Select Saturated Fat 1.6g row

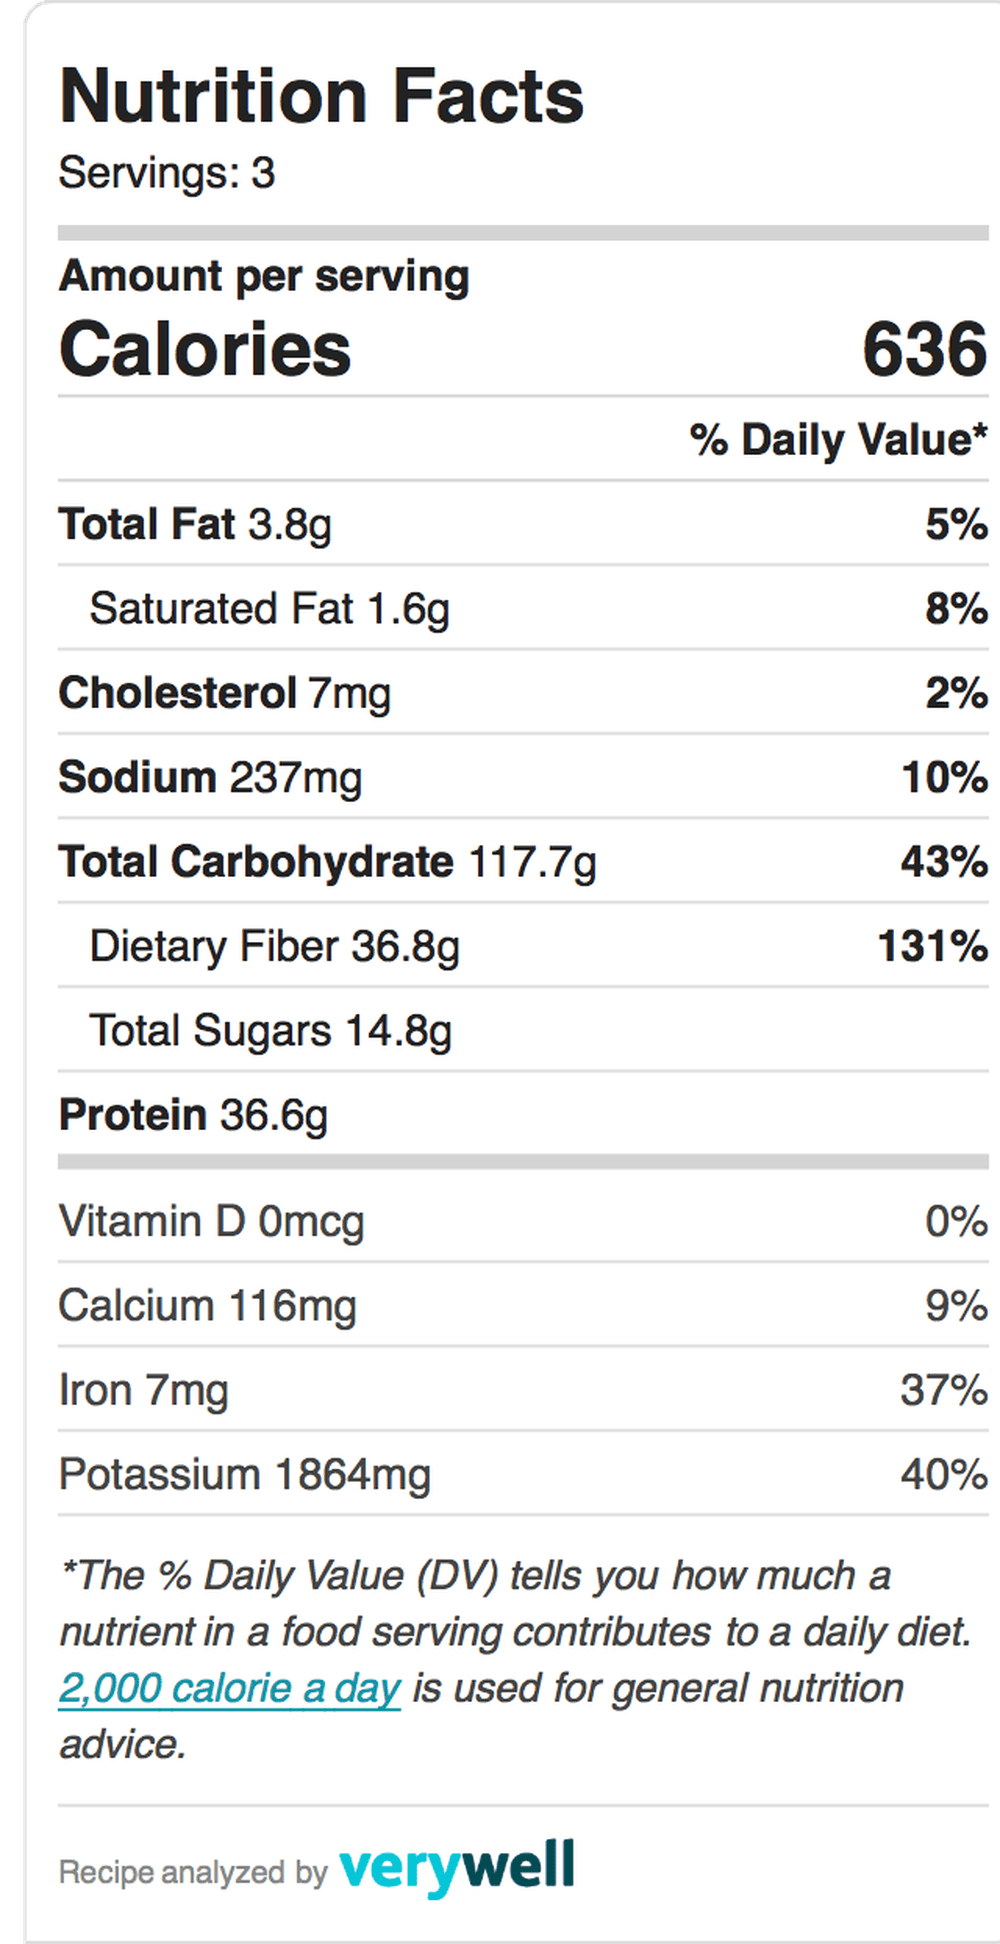pos(523,608)
